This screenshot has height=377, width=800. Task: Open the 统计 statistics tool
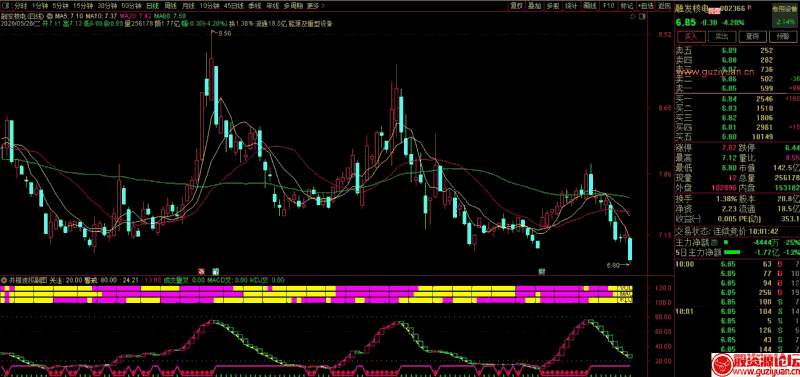point(571,6)
